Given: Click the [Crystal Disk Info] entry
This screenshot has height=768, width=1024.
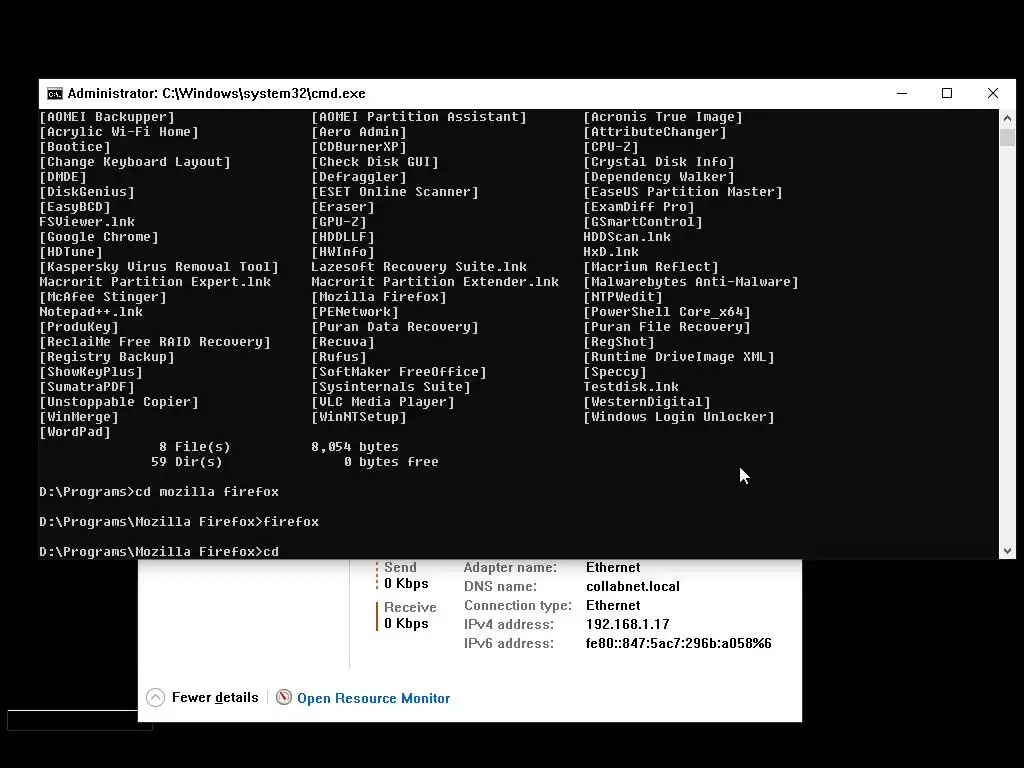Looking at the screenshot, I should coord(659,162).
